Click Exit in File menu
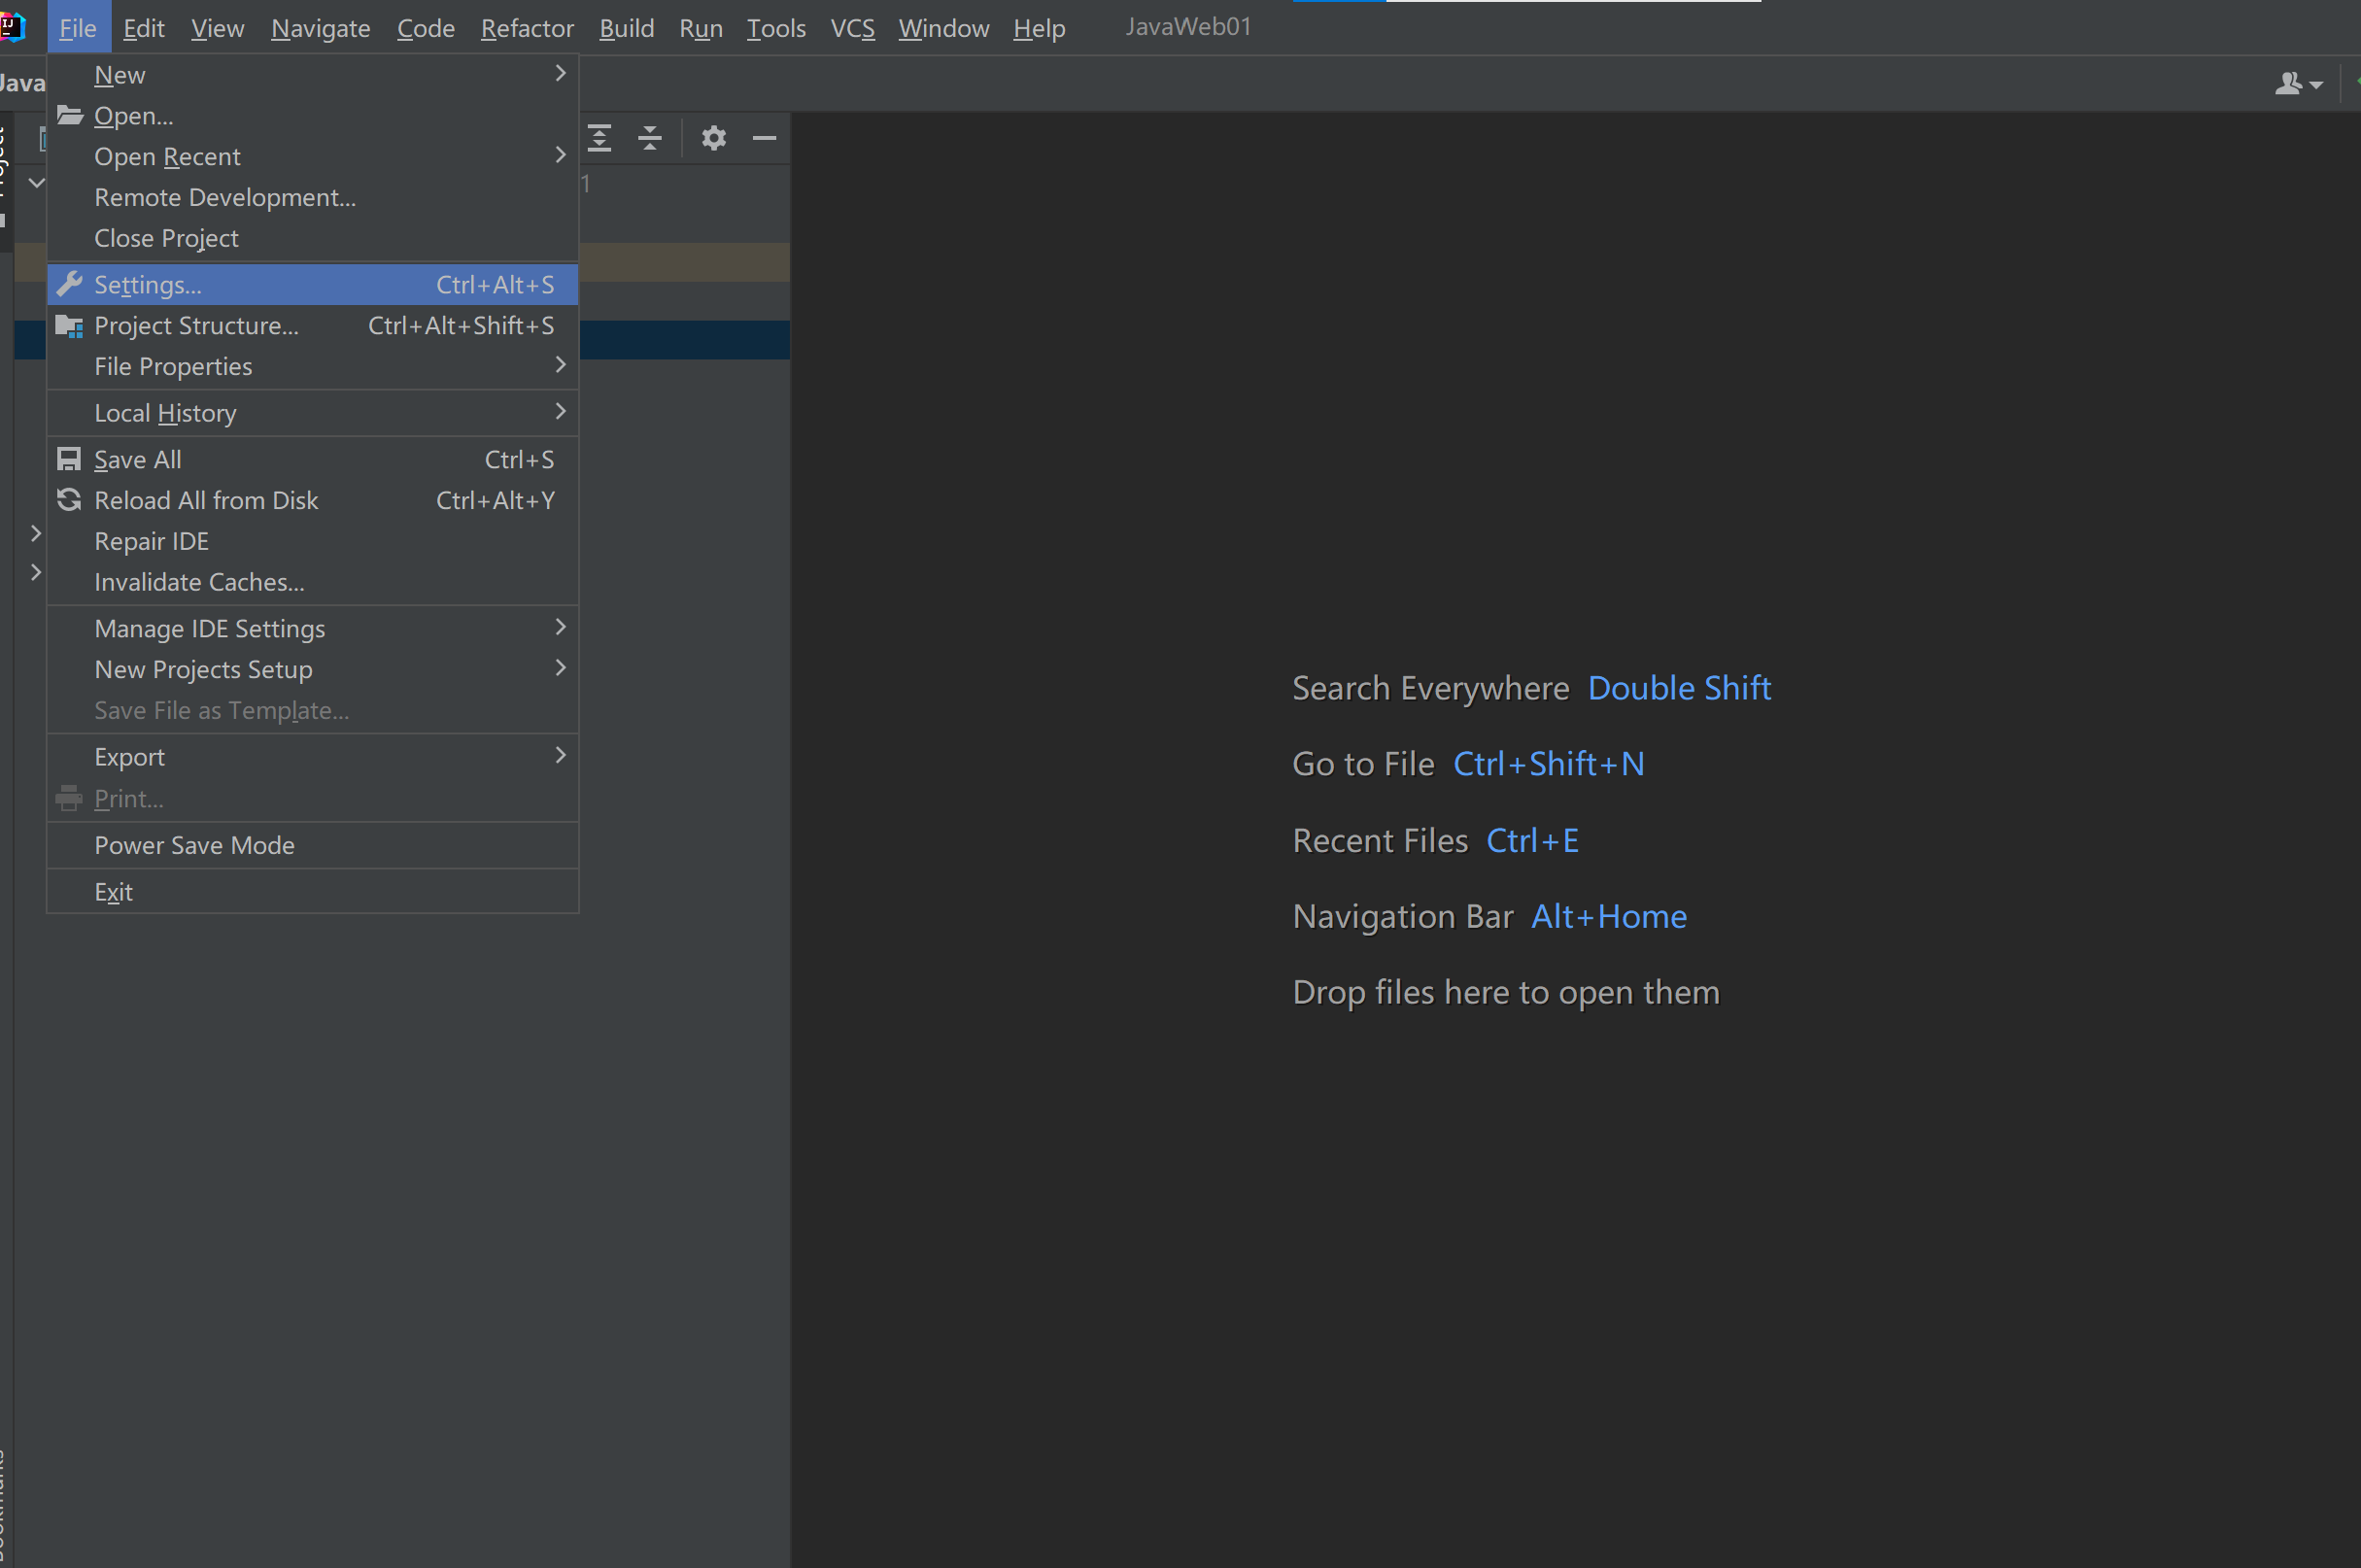Viewport: 2361px width, 1568px height. tap(113, 892)
